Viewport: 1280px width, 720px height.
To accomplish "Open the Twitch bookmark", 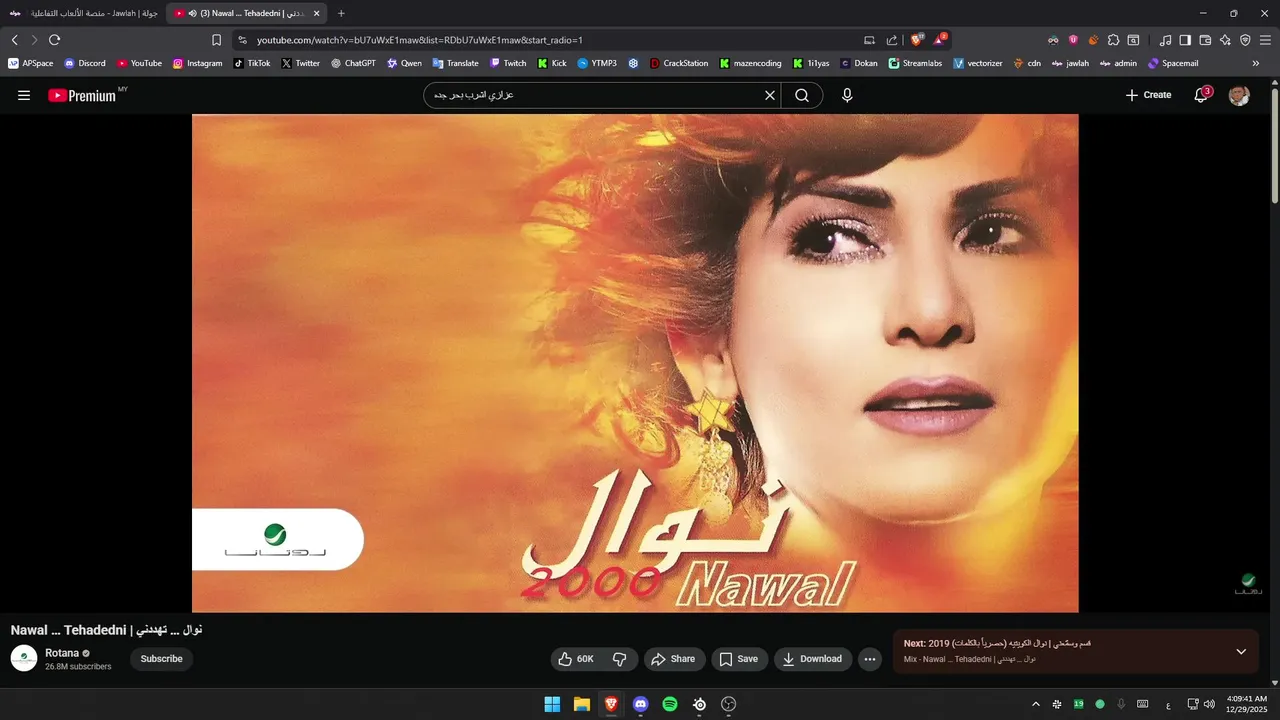I will 508,63.
